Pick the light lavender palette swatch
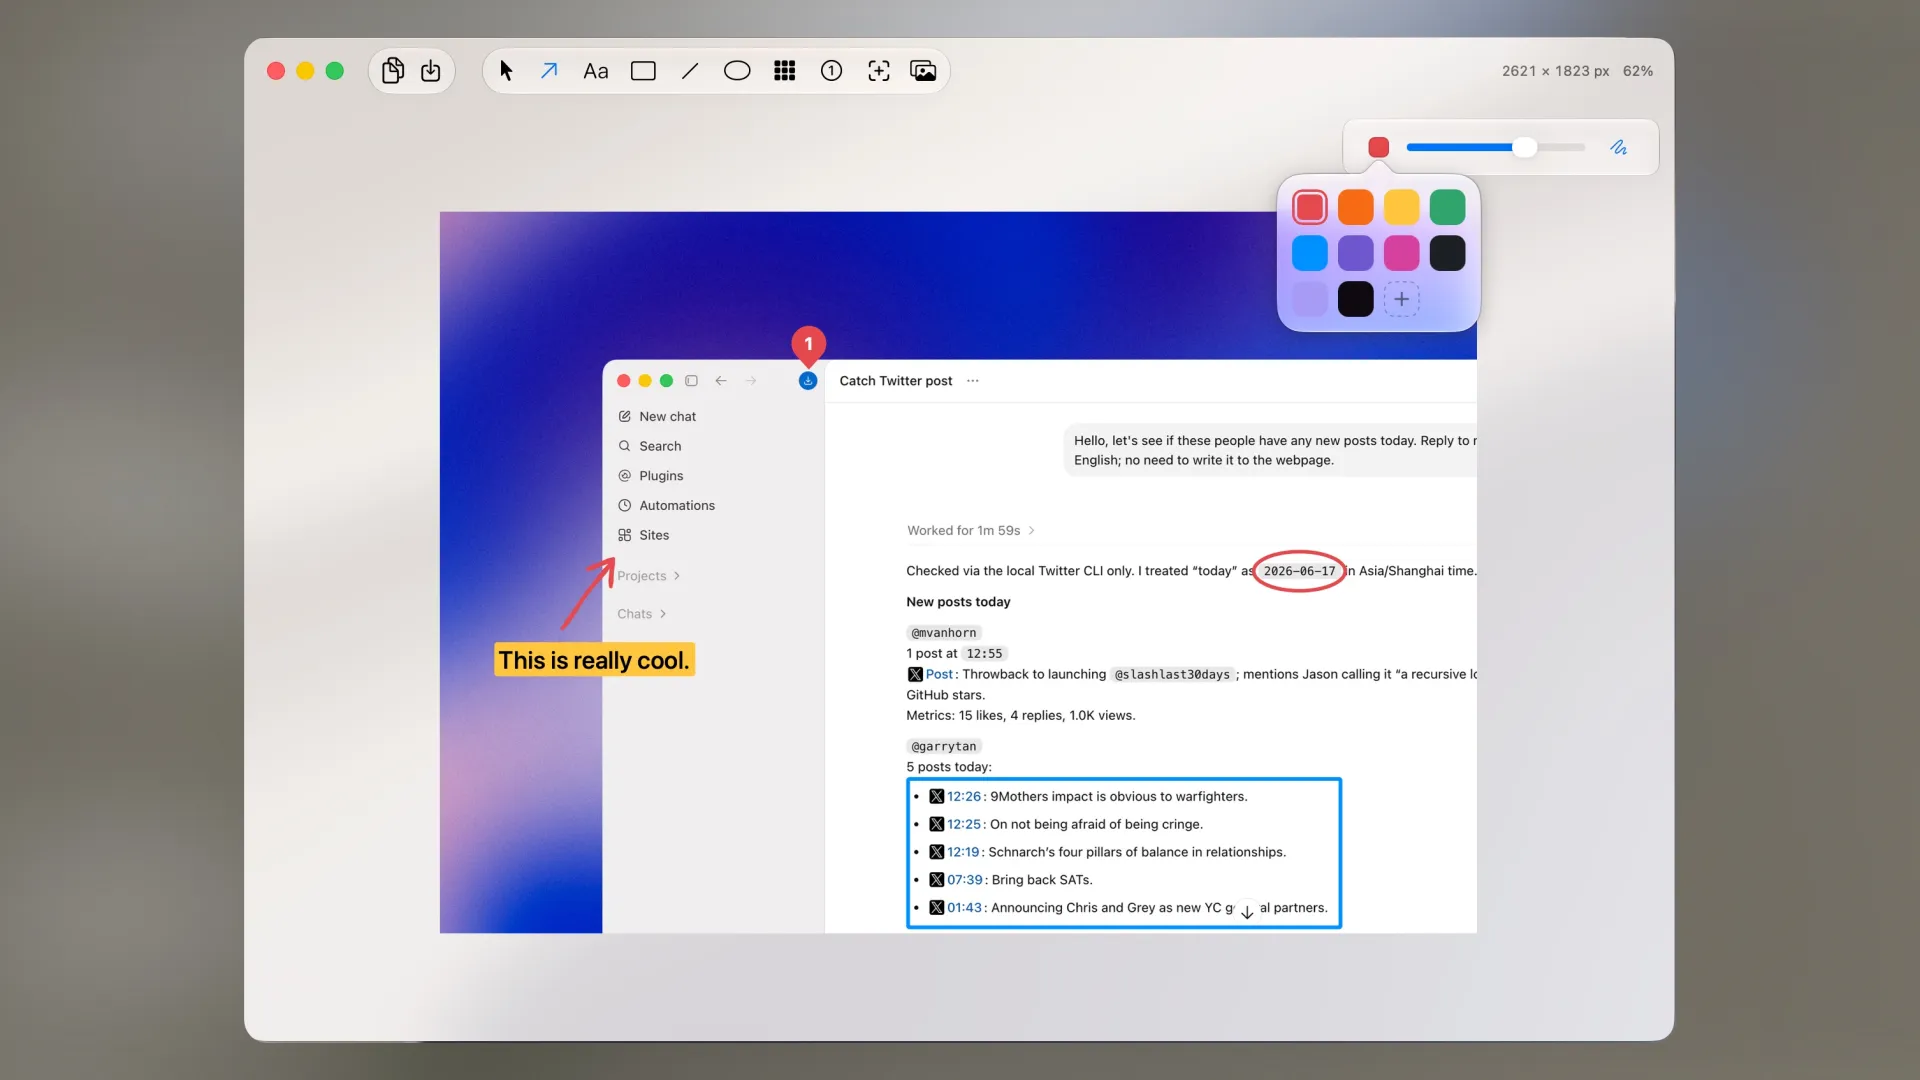The image size is (1920, 1080). pyautogui.click(x=1310, y=299)
